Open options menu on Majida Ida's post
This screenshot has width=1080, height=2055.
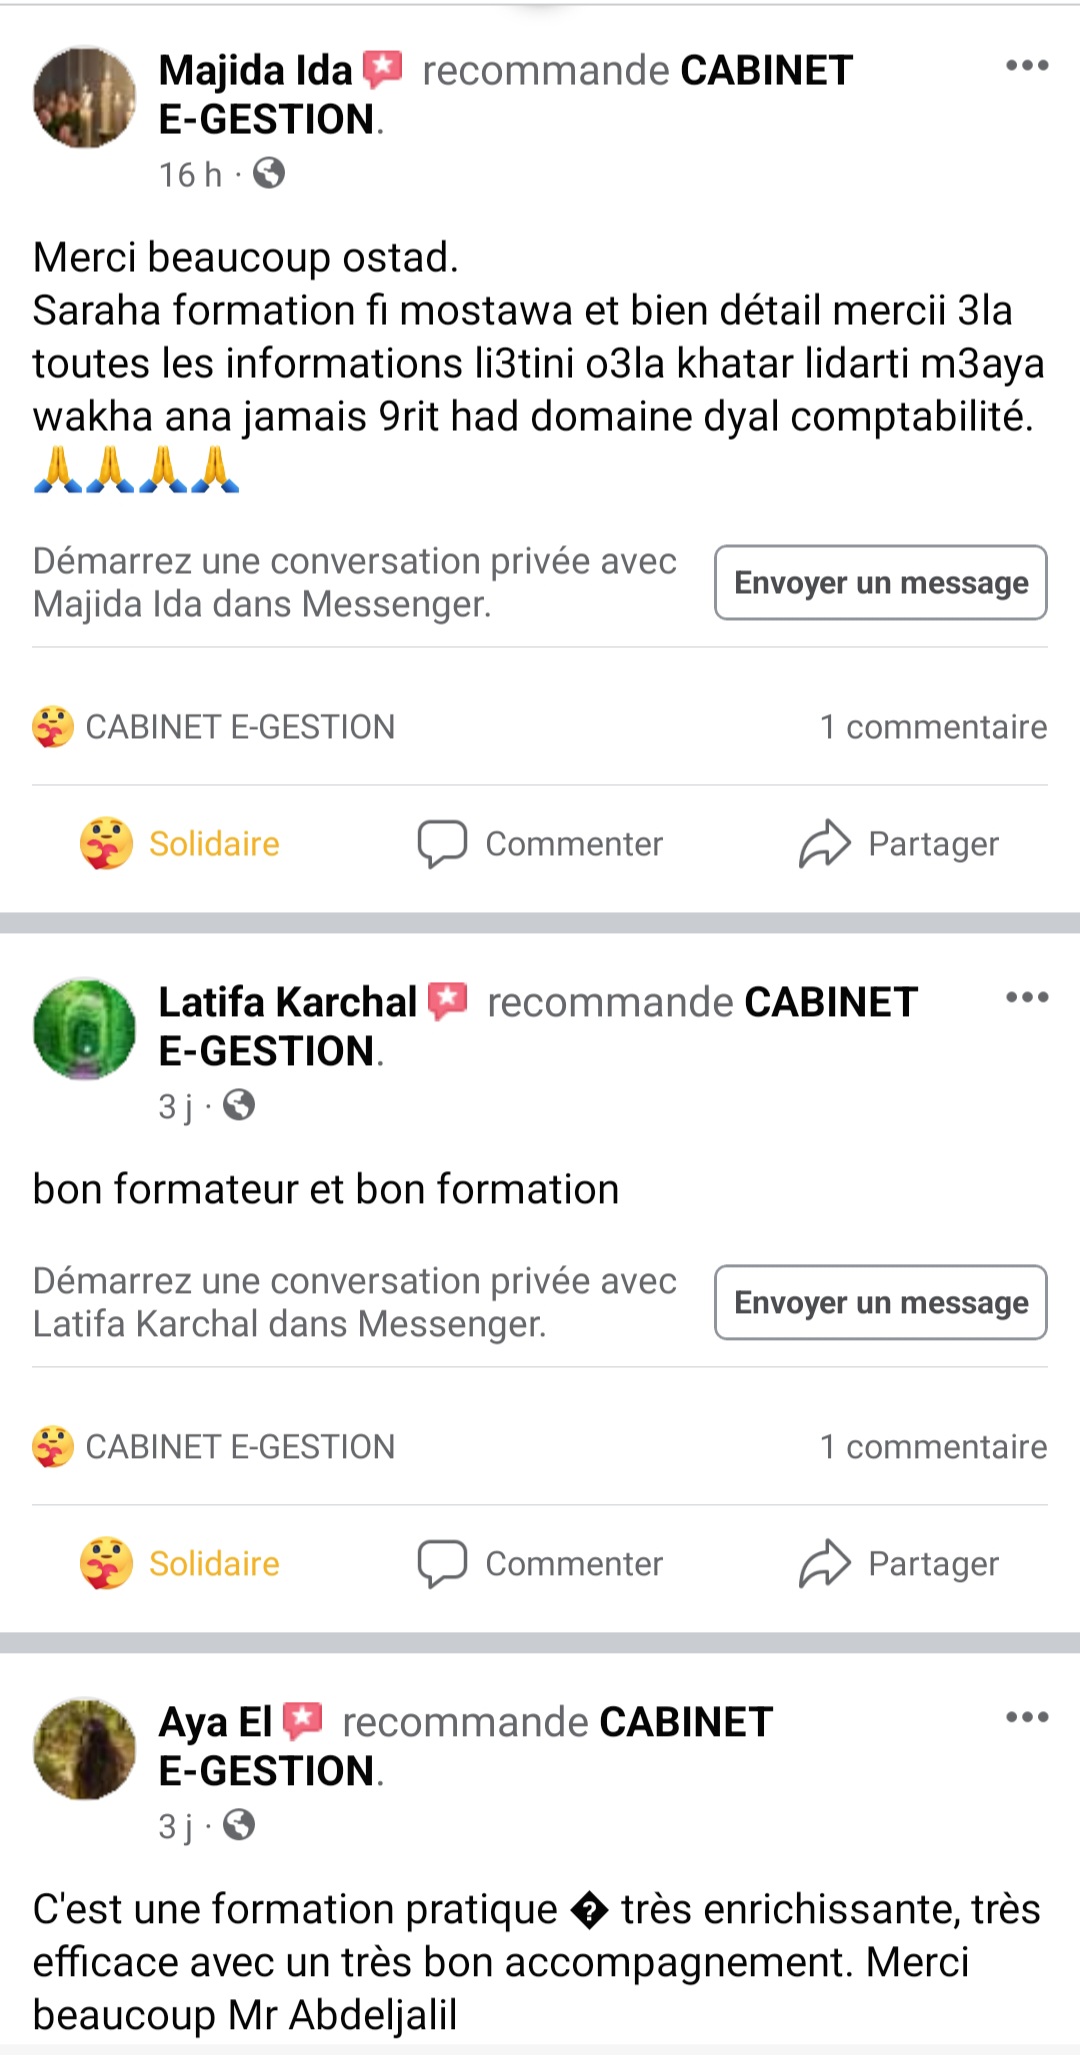point(1026,66)
